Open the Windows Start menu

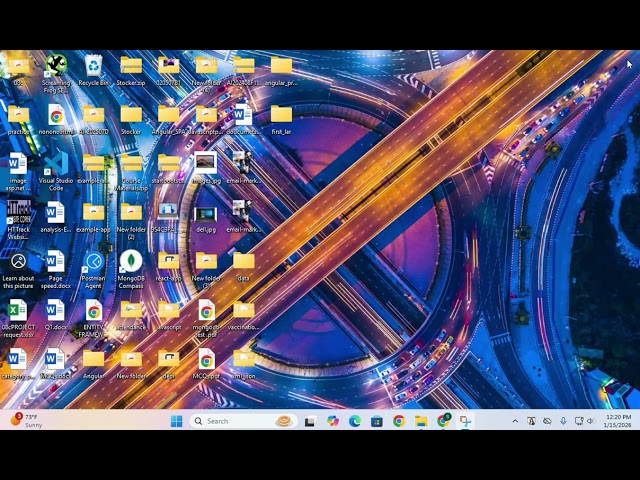click(x=176, y=421)
